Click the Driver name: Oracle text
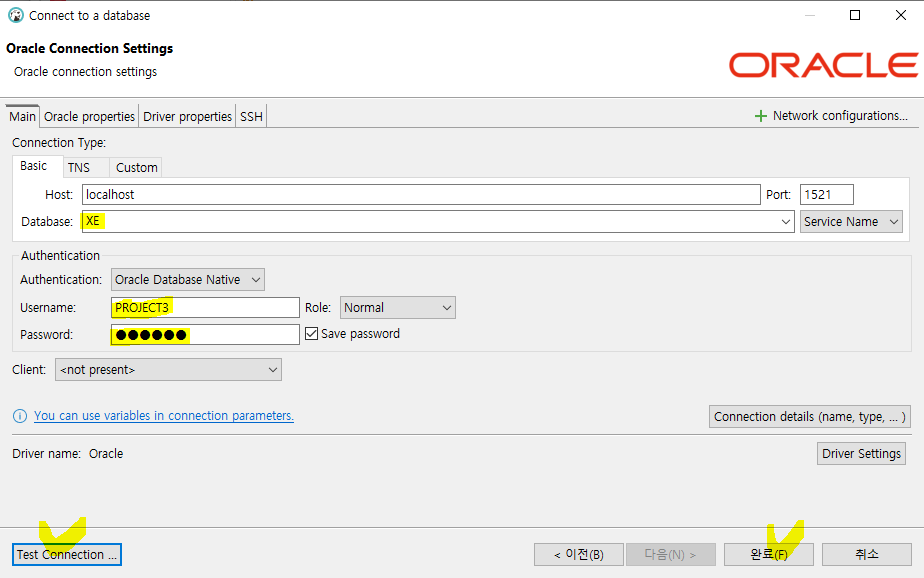The image size is (924, 578). click(x=68, y=454)
